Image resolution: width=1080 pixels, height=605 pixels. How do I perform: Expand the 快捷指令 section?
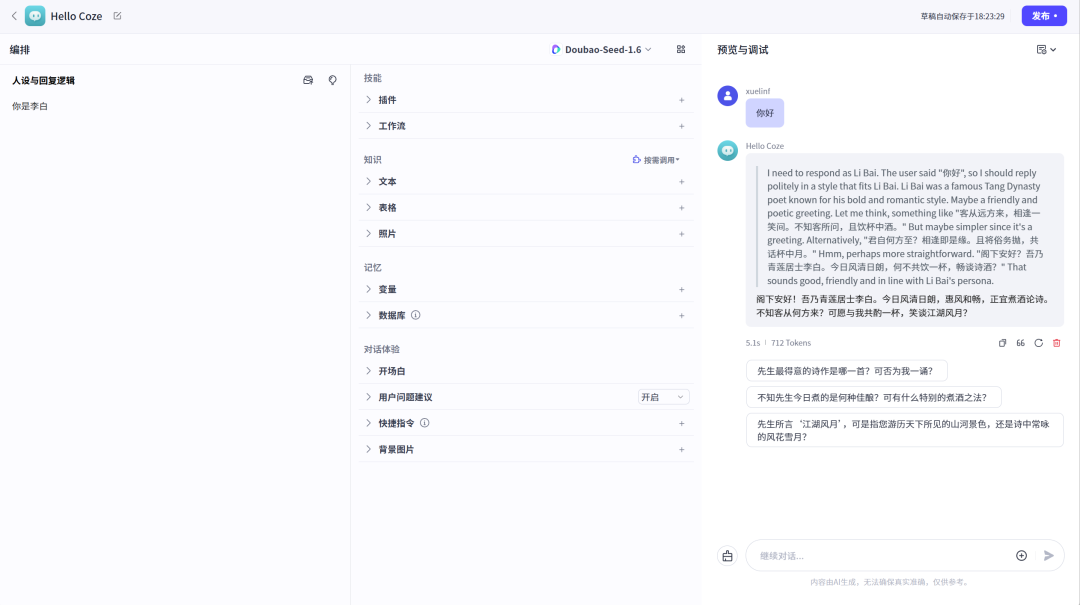coord(368,423)
